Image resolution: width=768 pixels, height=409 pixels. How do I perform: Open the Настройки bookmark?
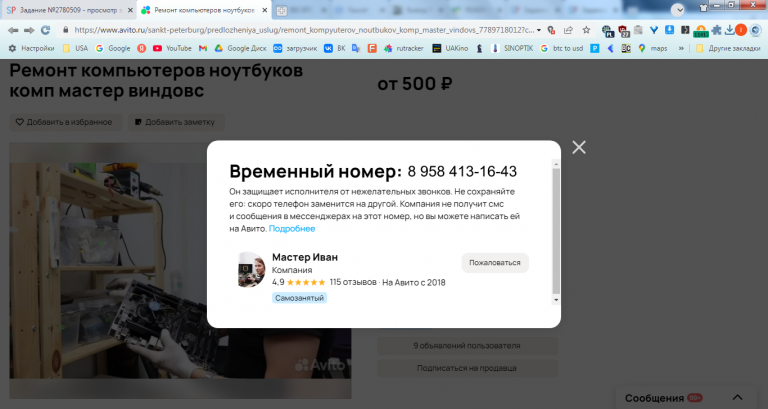pos(32,48)
